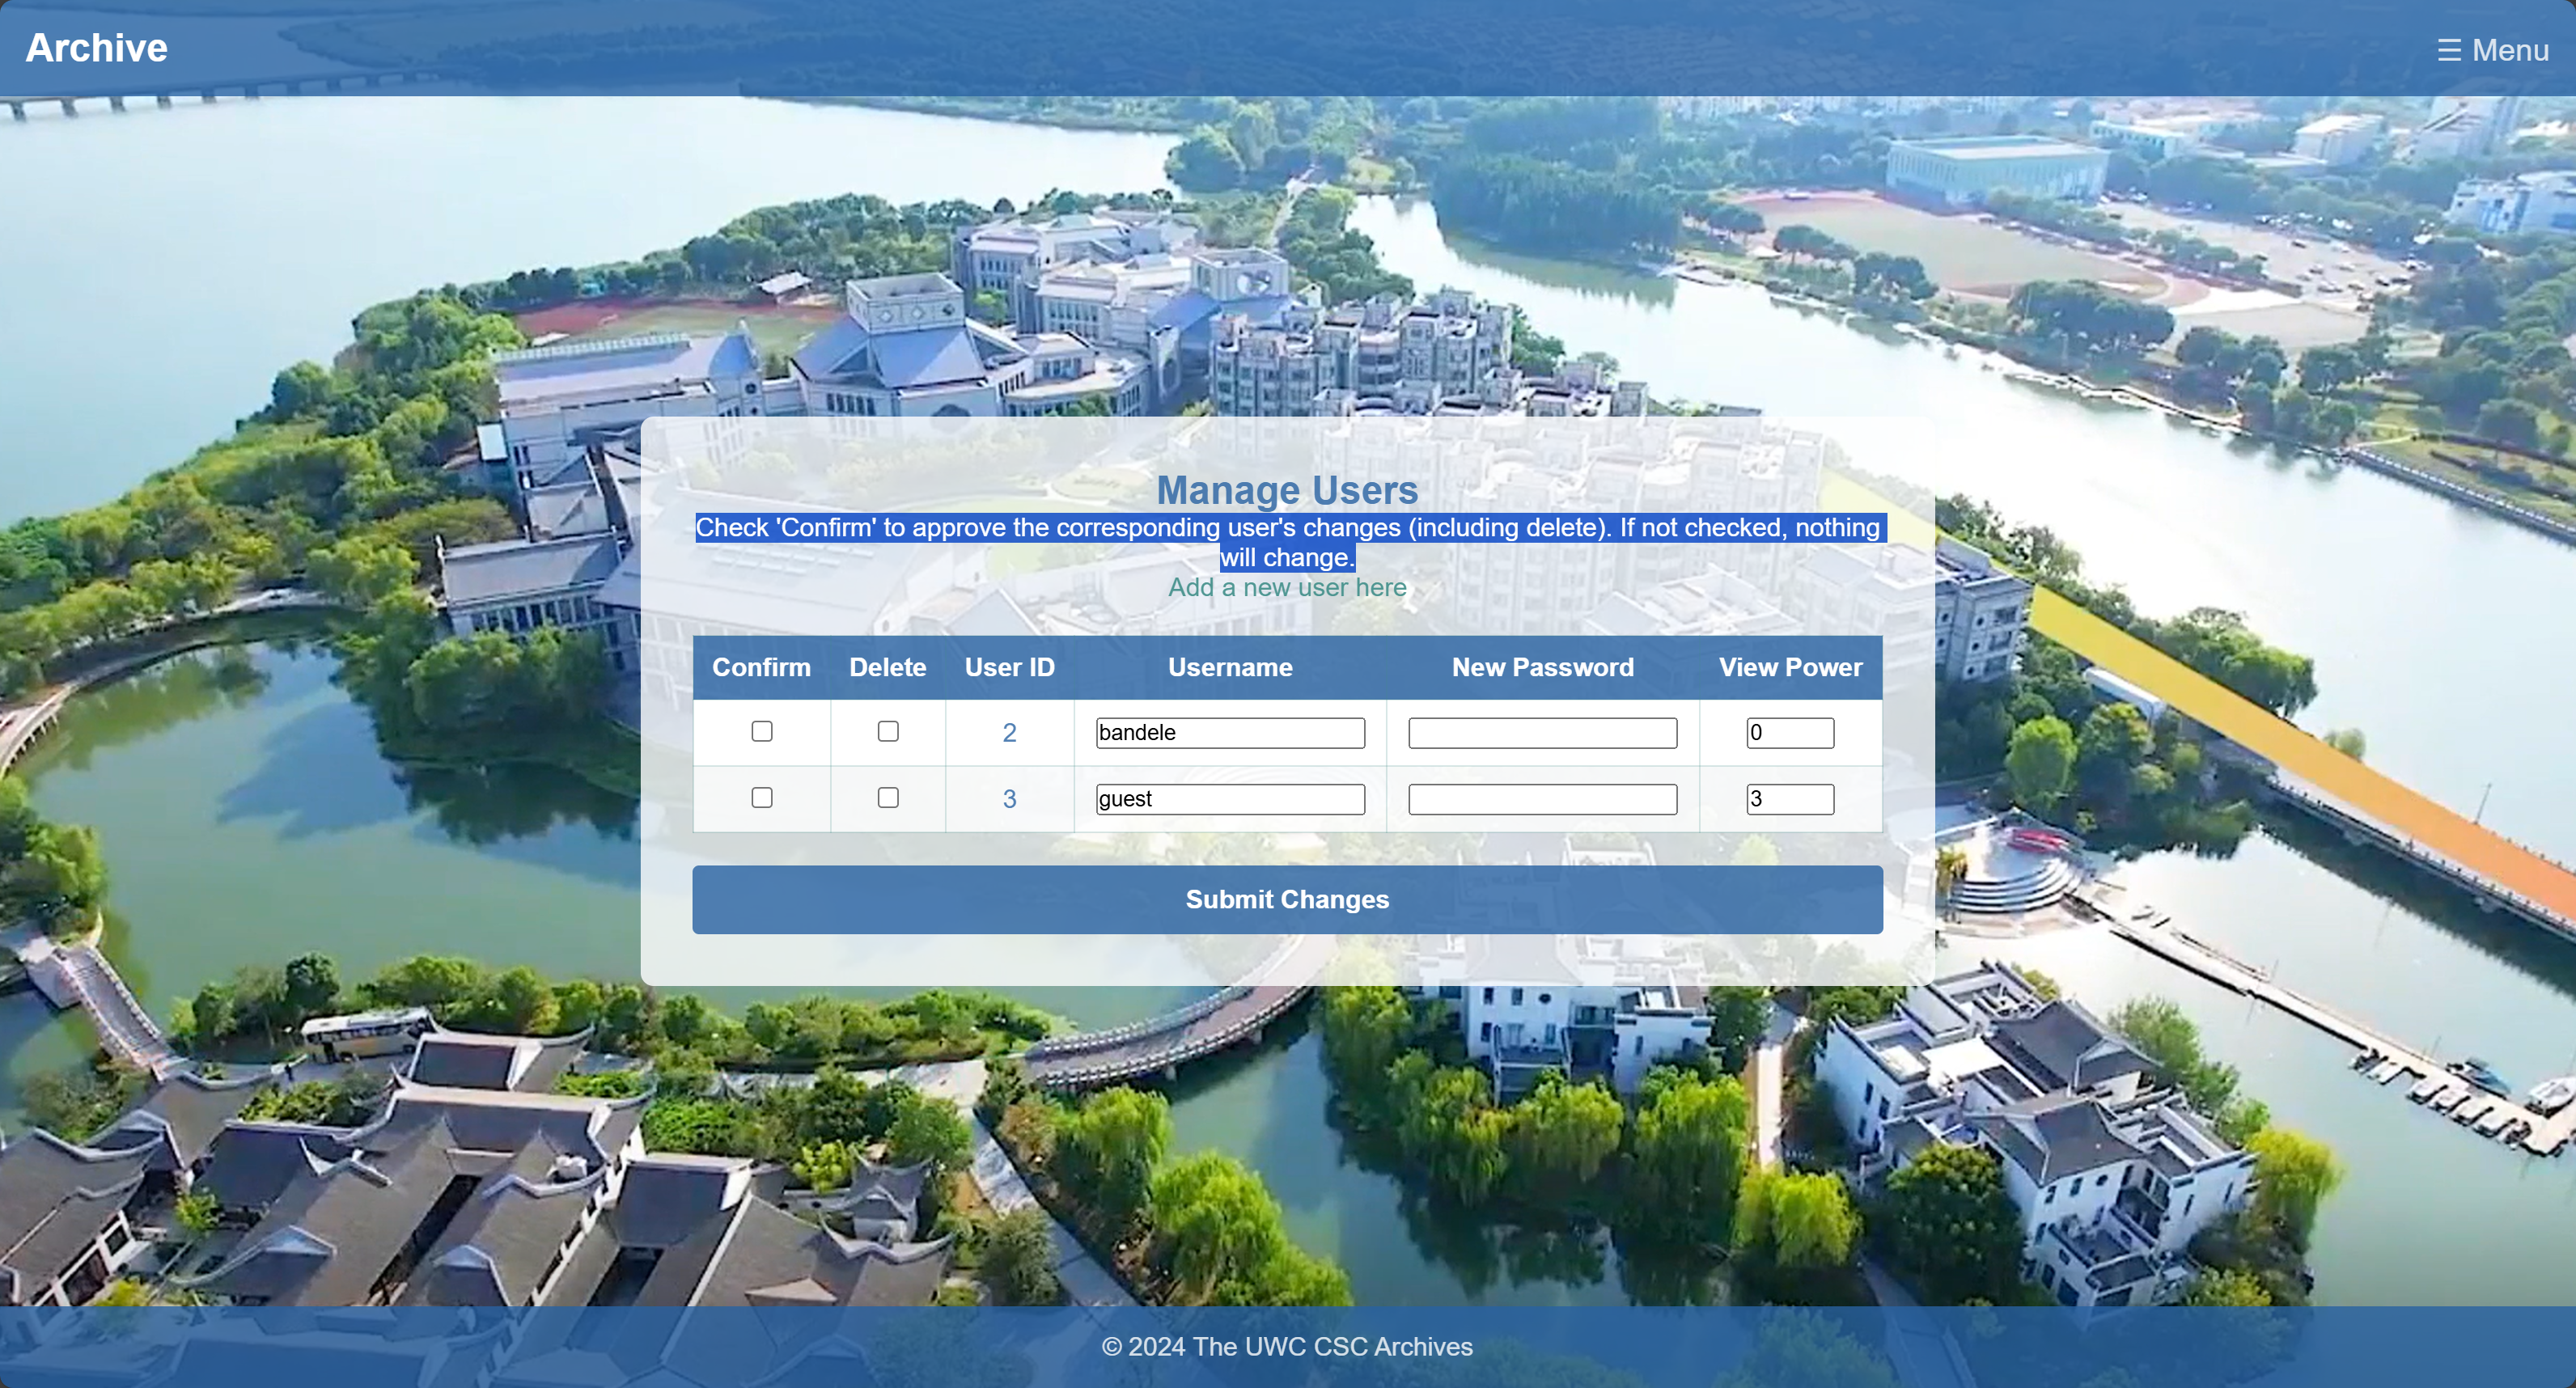Click the Archive site title
This screenshot has height=1388, width=2576.
[x=96, y=48]
